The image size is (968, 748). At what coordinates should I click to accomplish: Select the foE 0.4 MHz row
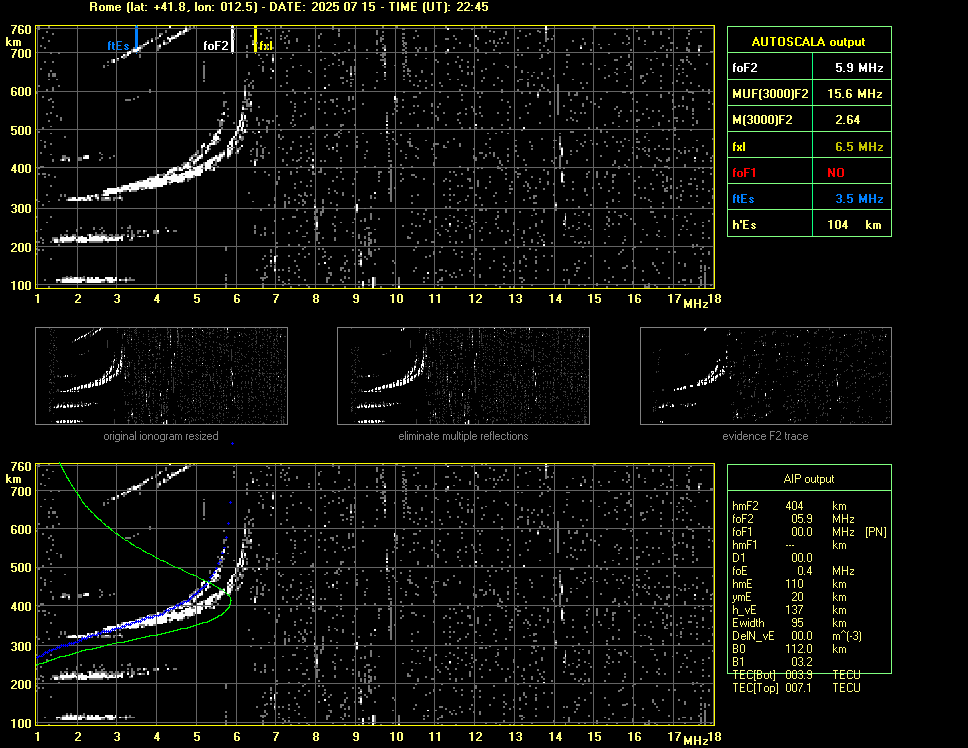(793, 570)
